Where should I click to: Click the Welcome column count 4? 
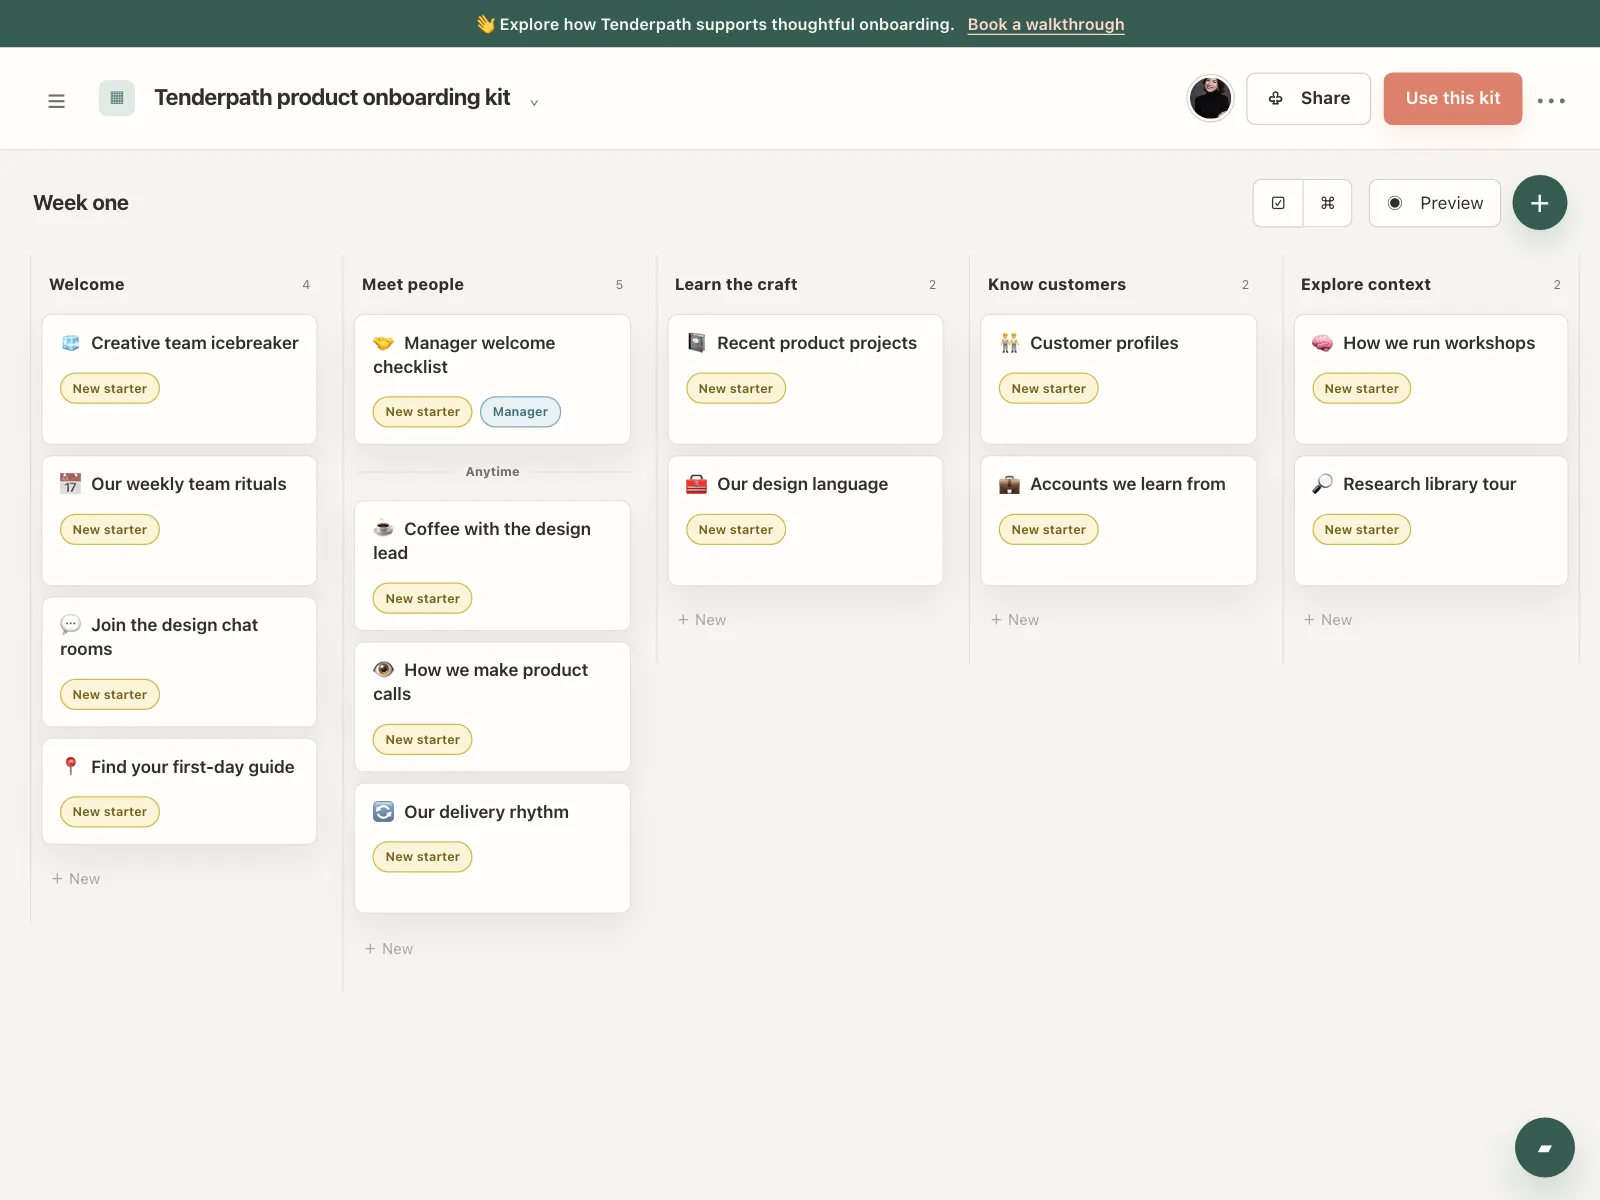306,285
